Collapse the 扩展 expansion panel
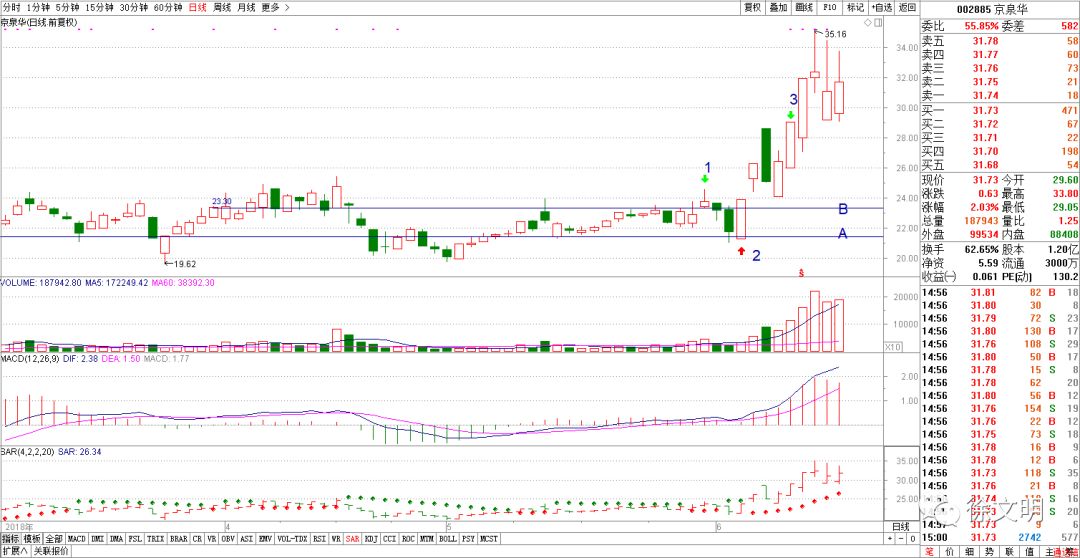Viewport: 1080px width, 558px height. coord(14,551)
